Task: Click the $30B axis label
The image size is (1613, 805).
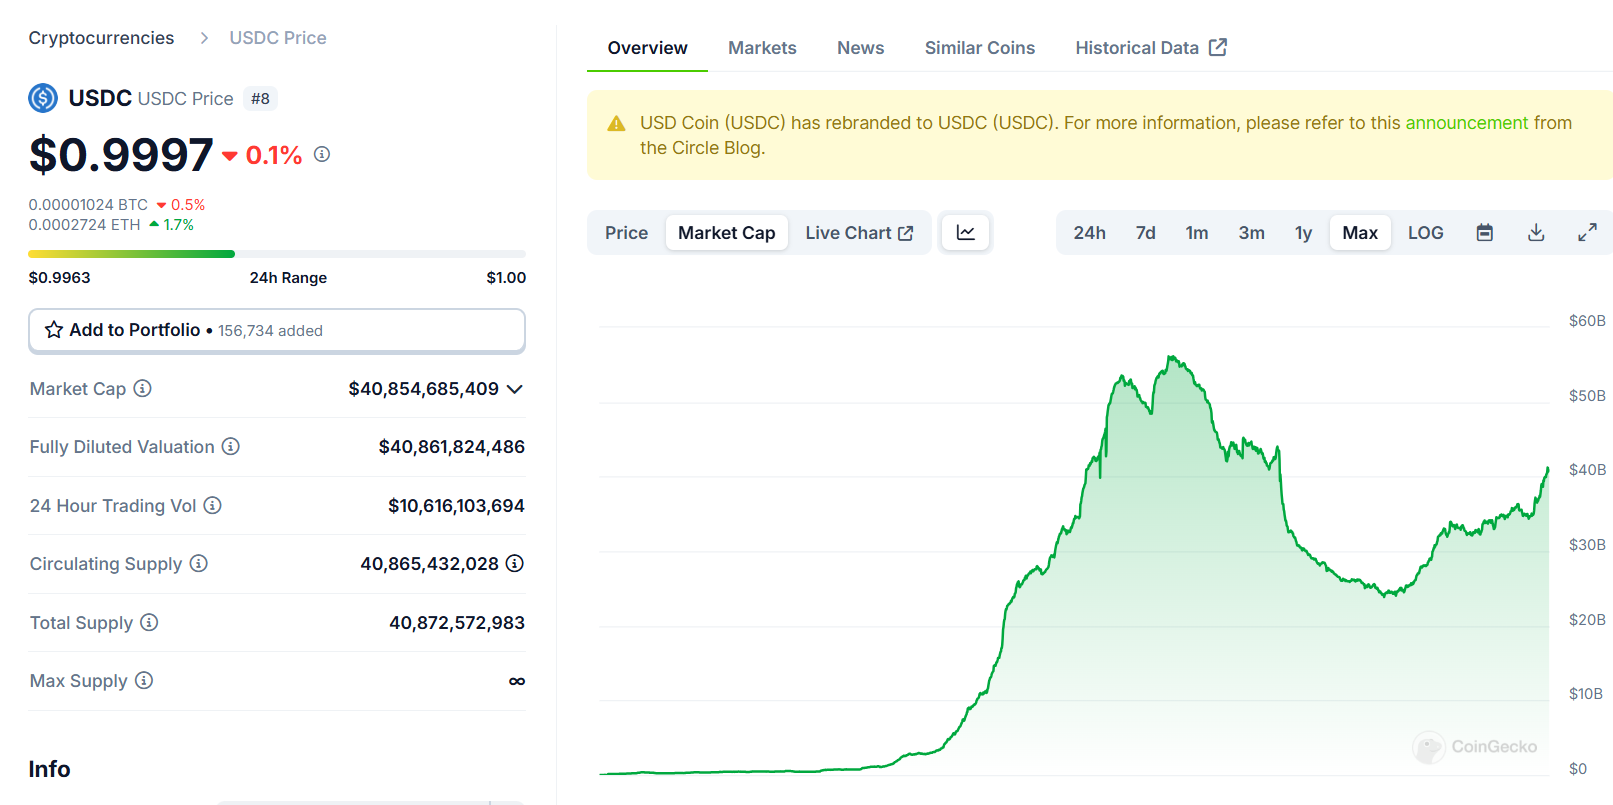Action: pyautogui.click(x=1587, y=545)
